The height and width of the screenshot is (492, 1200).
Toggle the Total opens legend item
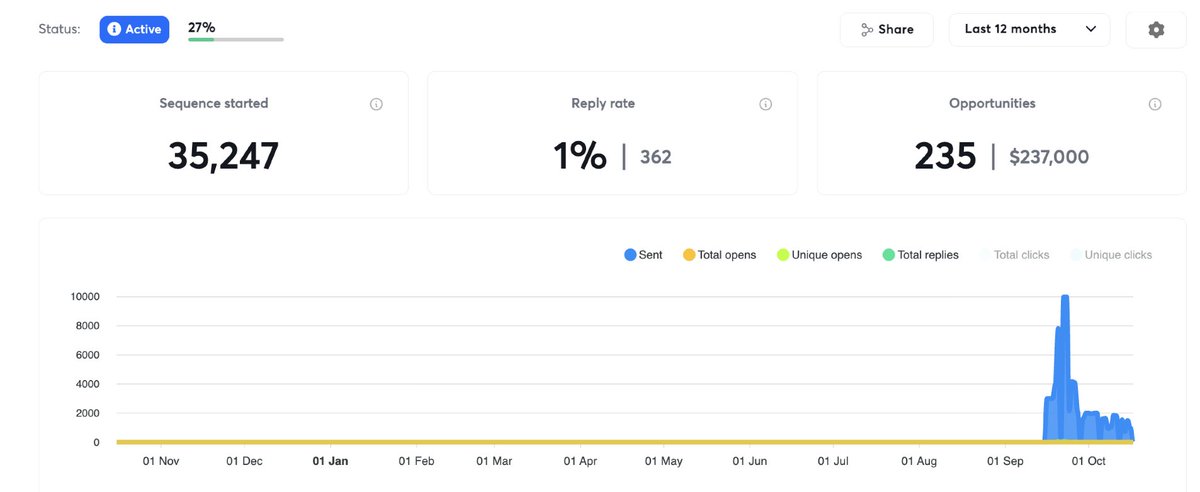(x=719, y=255)
